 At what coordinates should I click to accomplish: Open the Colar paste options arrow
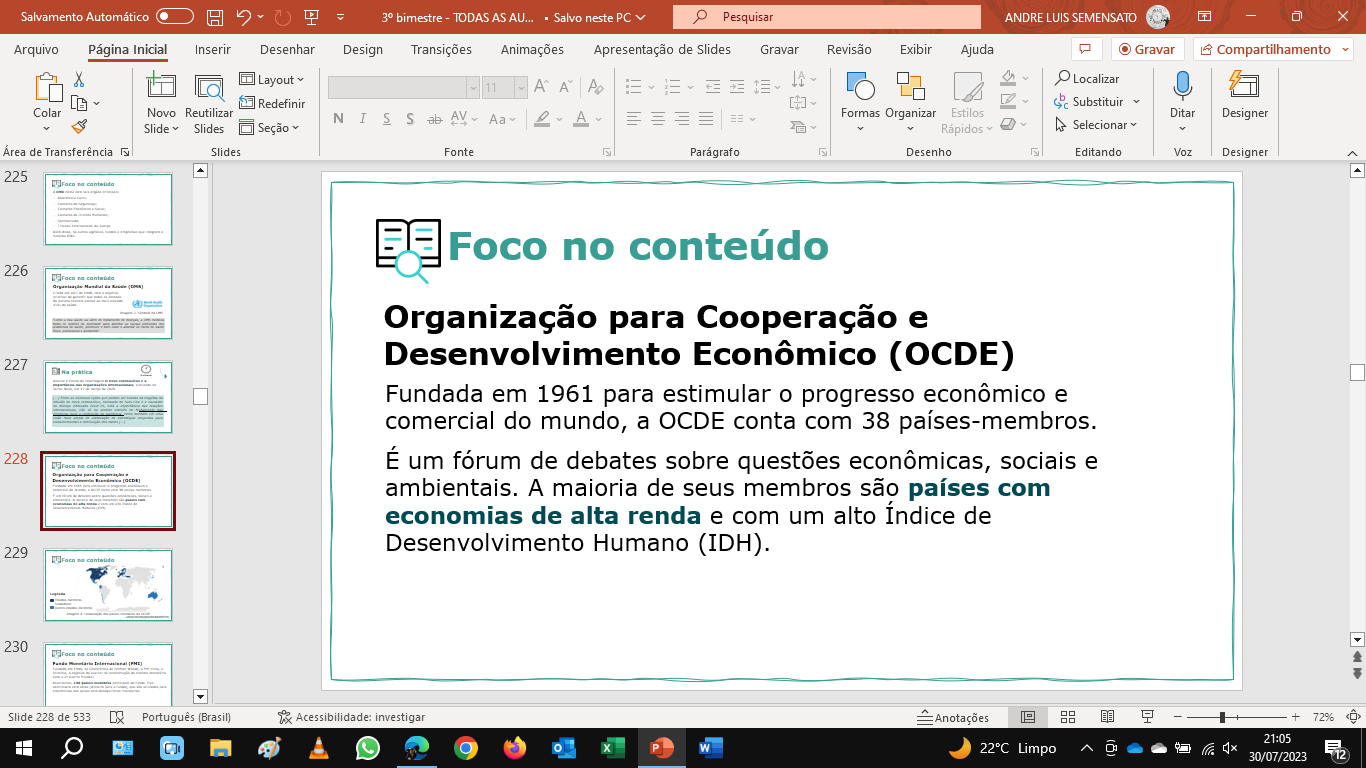tap(47, 130)
